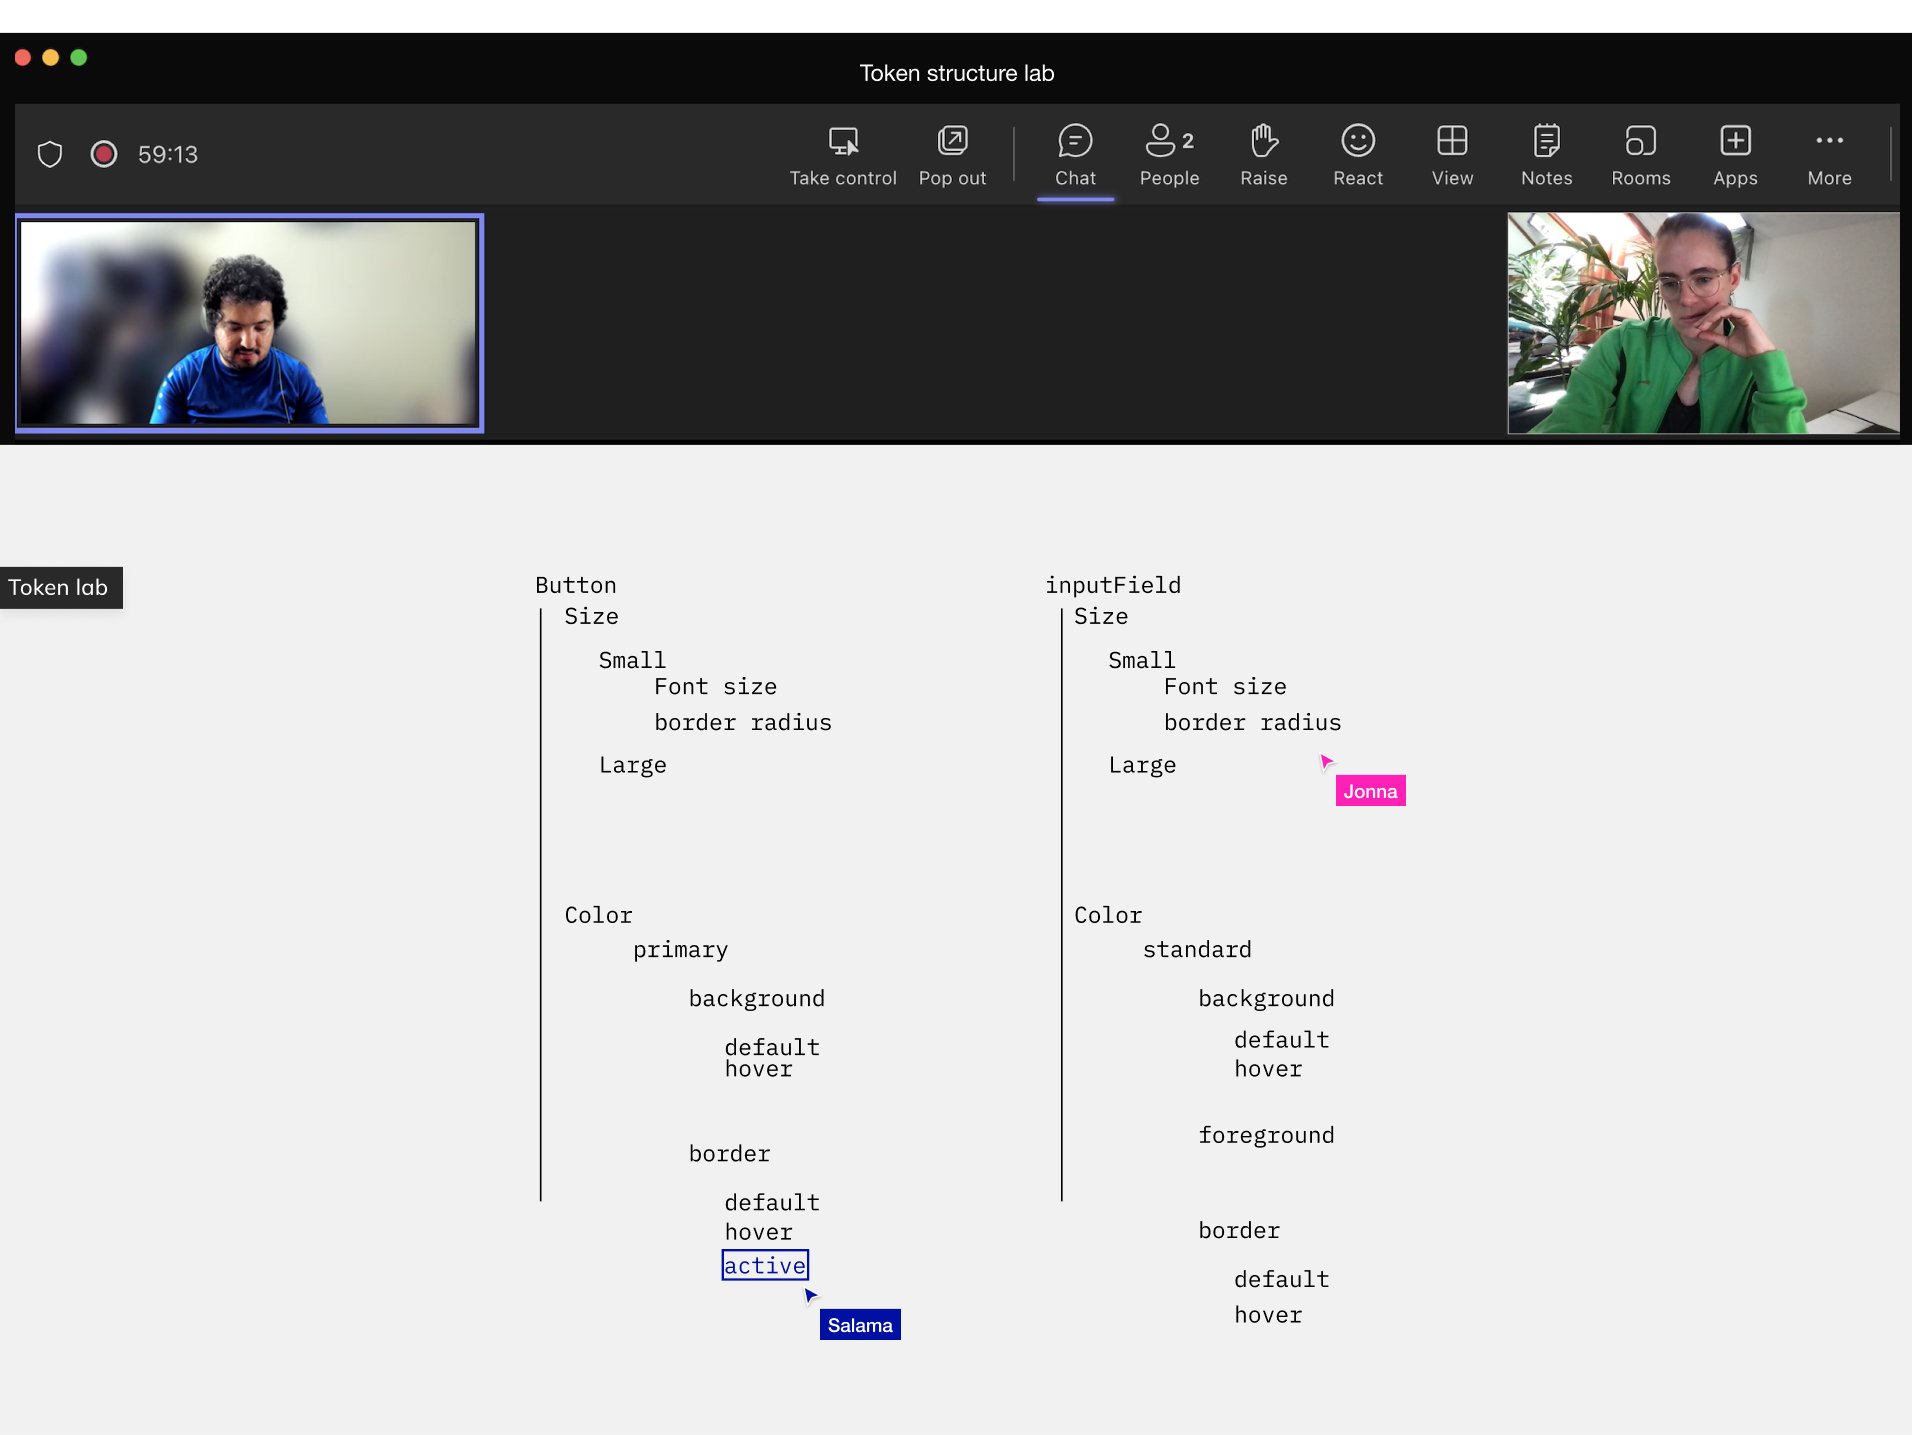Open breakout Rooms
This screenshot has height=1435, width=1912.
(x=1640, y=155)
